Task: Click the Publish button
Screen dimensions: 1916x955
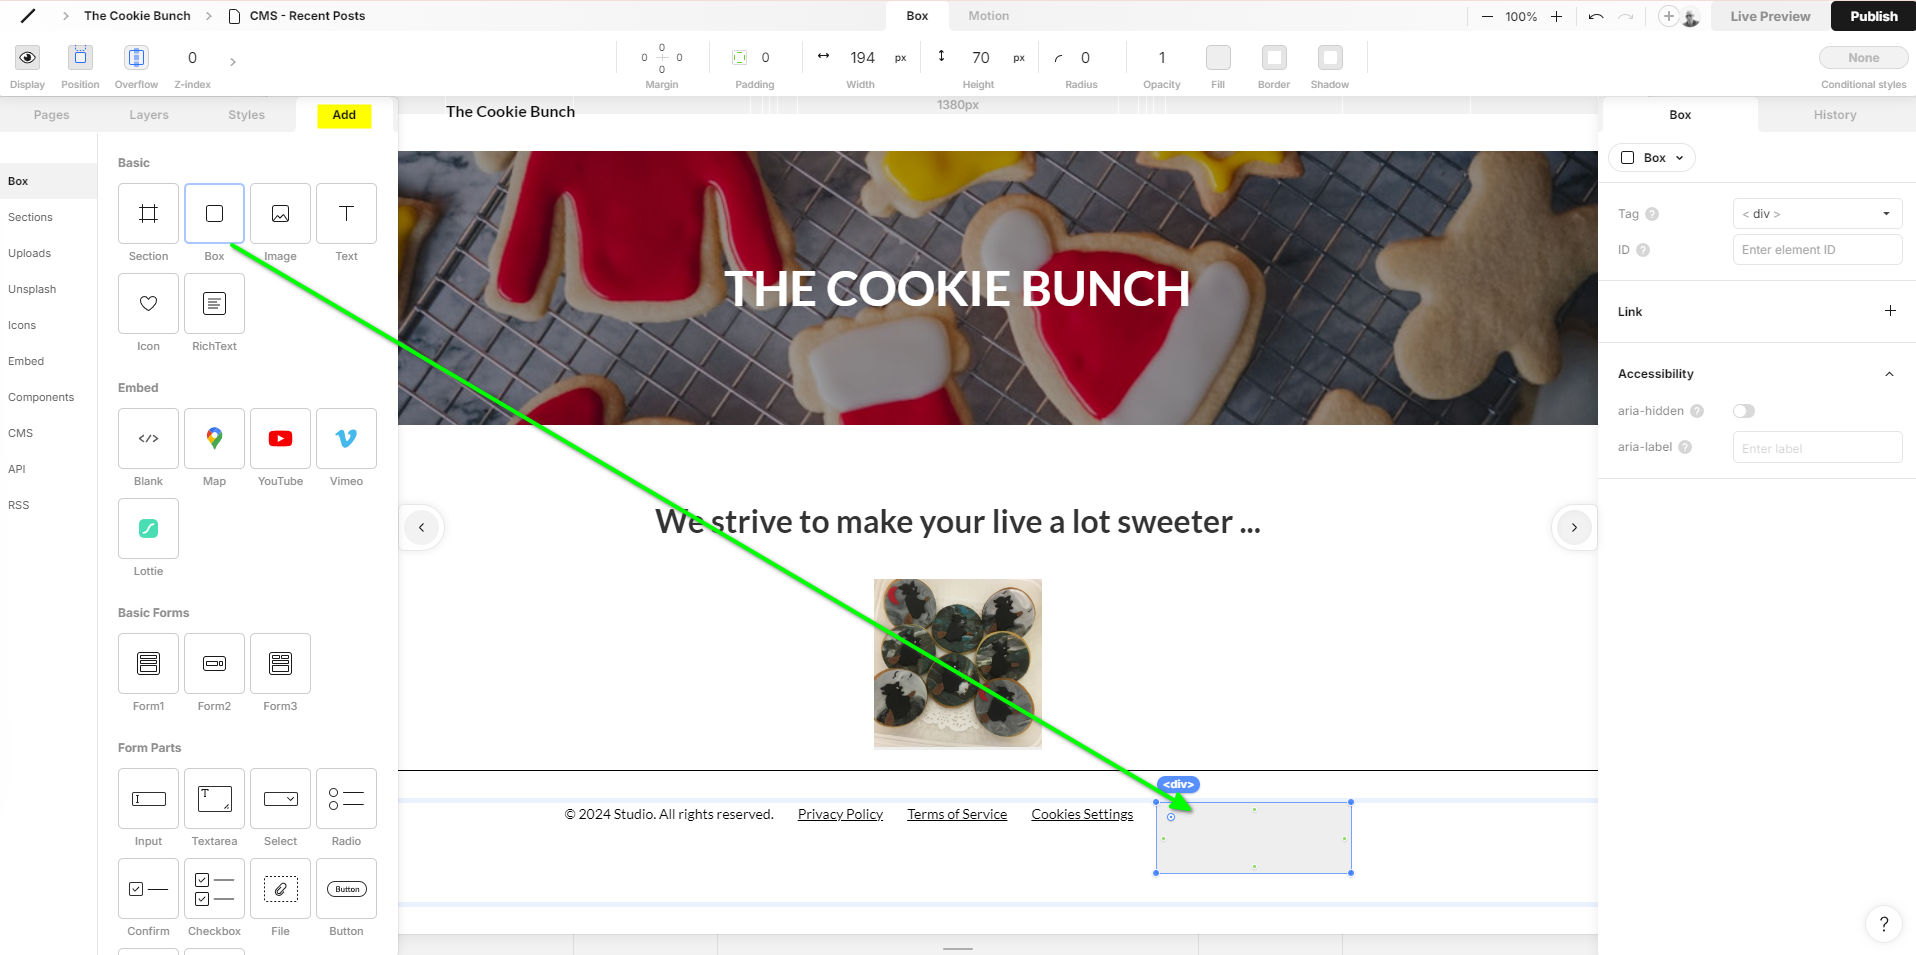Action: click(1873, 16)
